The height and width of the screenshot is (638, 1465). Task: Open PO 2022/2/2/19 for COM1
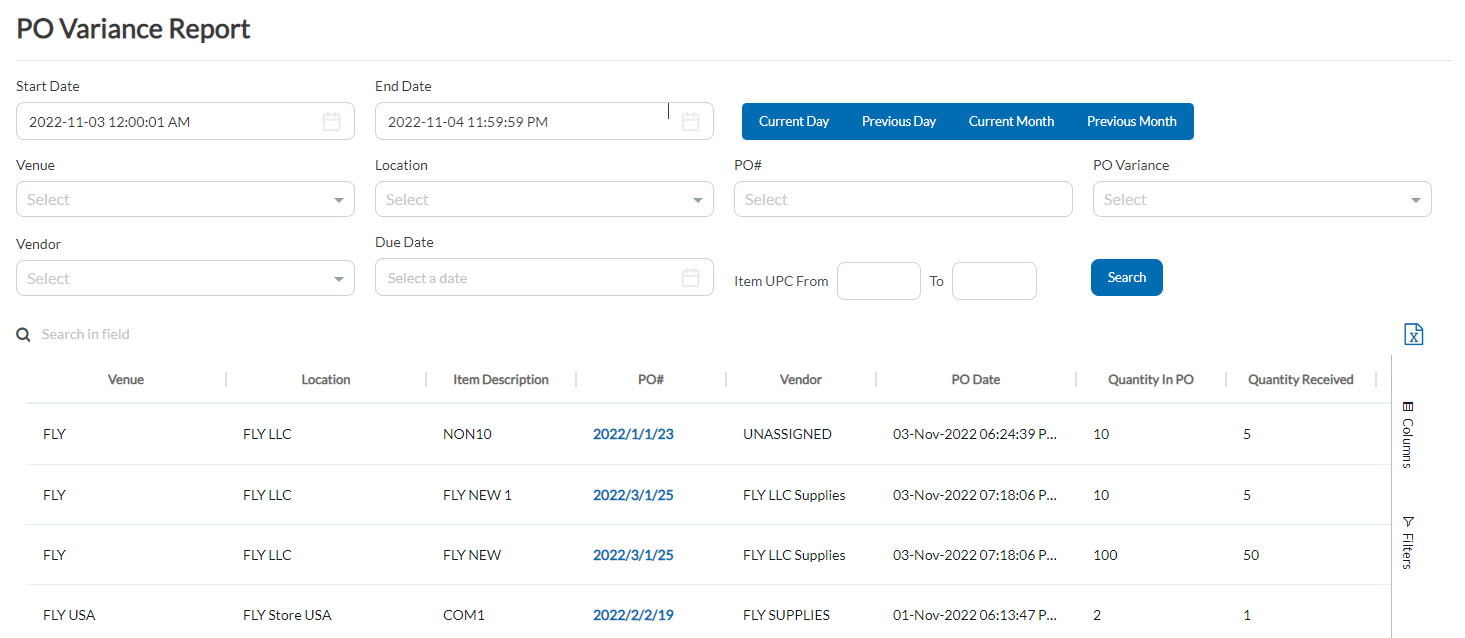(x=633, y=615)
